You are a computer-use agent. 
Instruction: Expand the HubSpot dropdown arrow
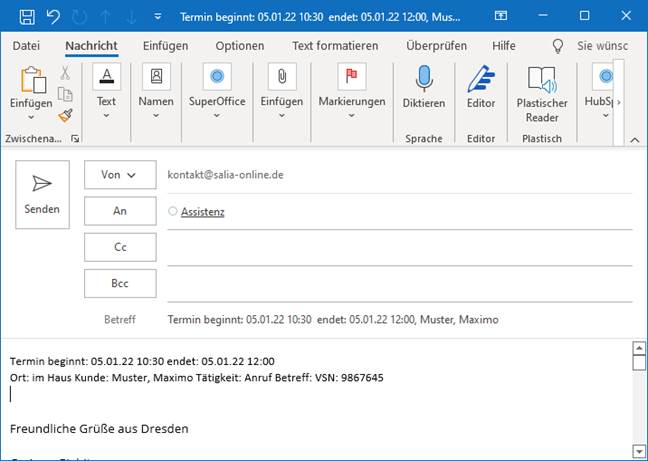tap(605, 116)
